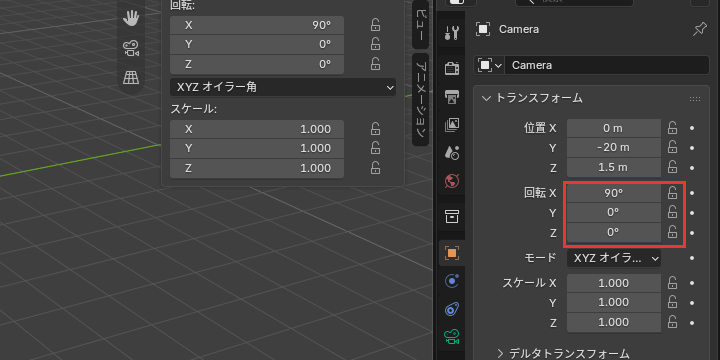Click the 位置 Y field showing -20 m
Screen dimensions: 720x360
pyautogui.click(x=614, y=147)
